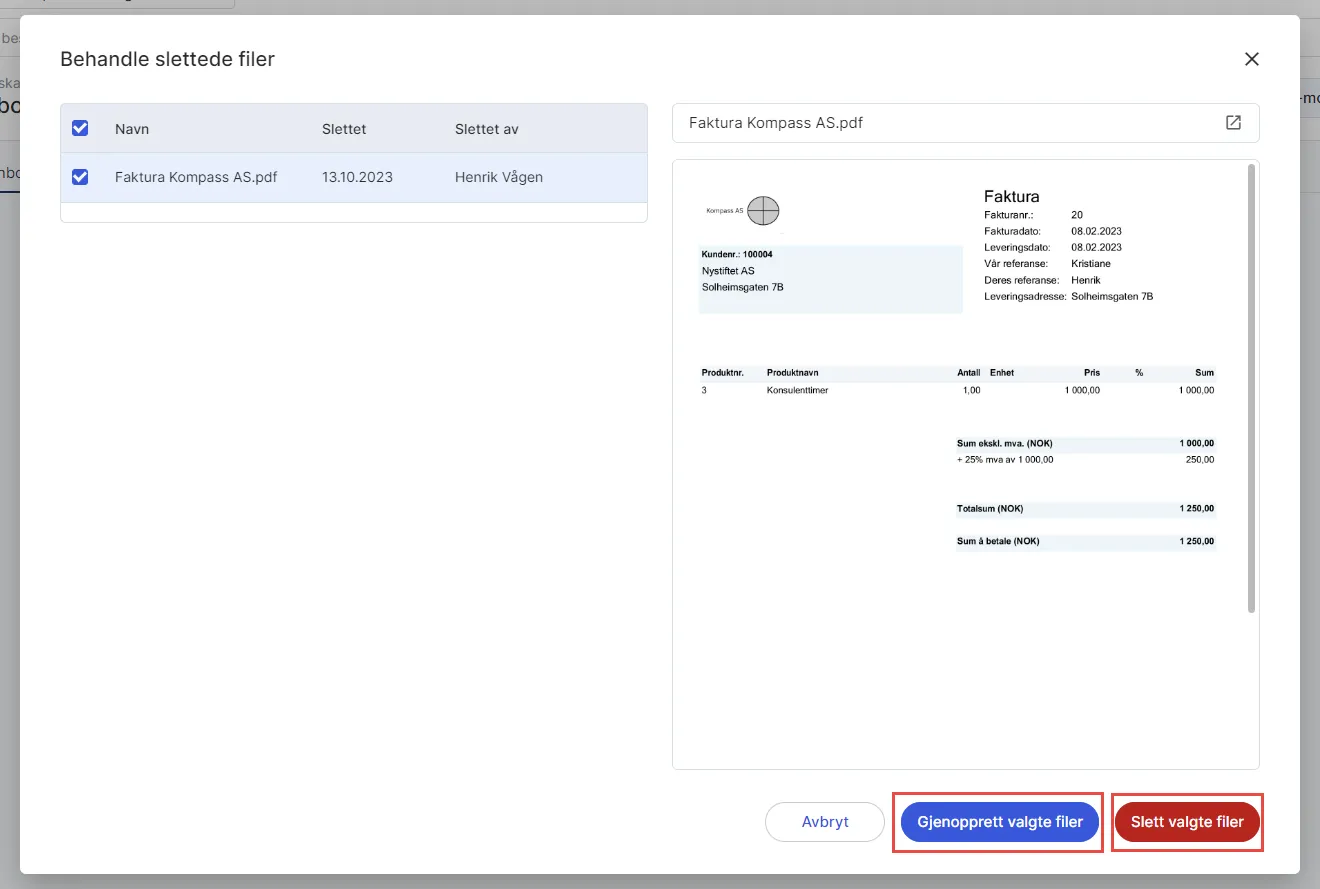
Task: Click the Henrik Vågen cell in the row
Action: 498,177
